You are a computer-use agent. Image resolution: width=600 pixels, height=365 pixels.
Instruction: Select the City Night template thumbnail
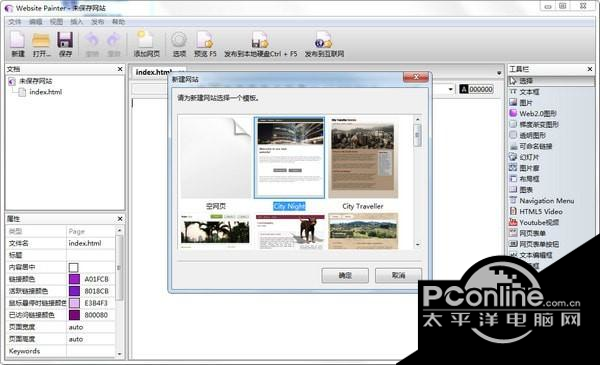click(289, 158)
